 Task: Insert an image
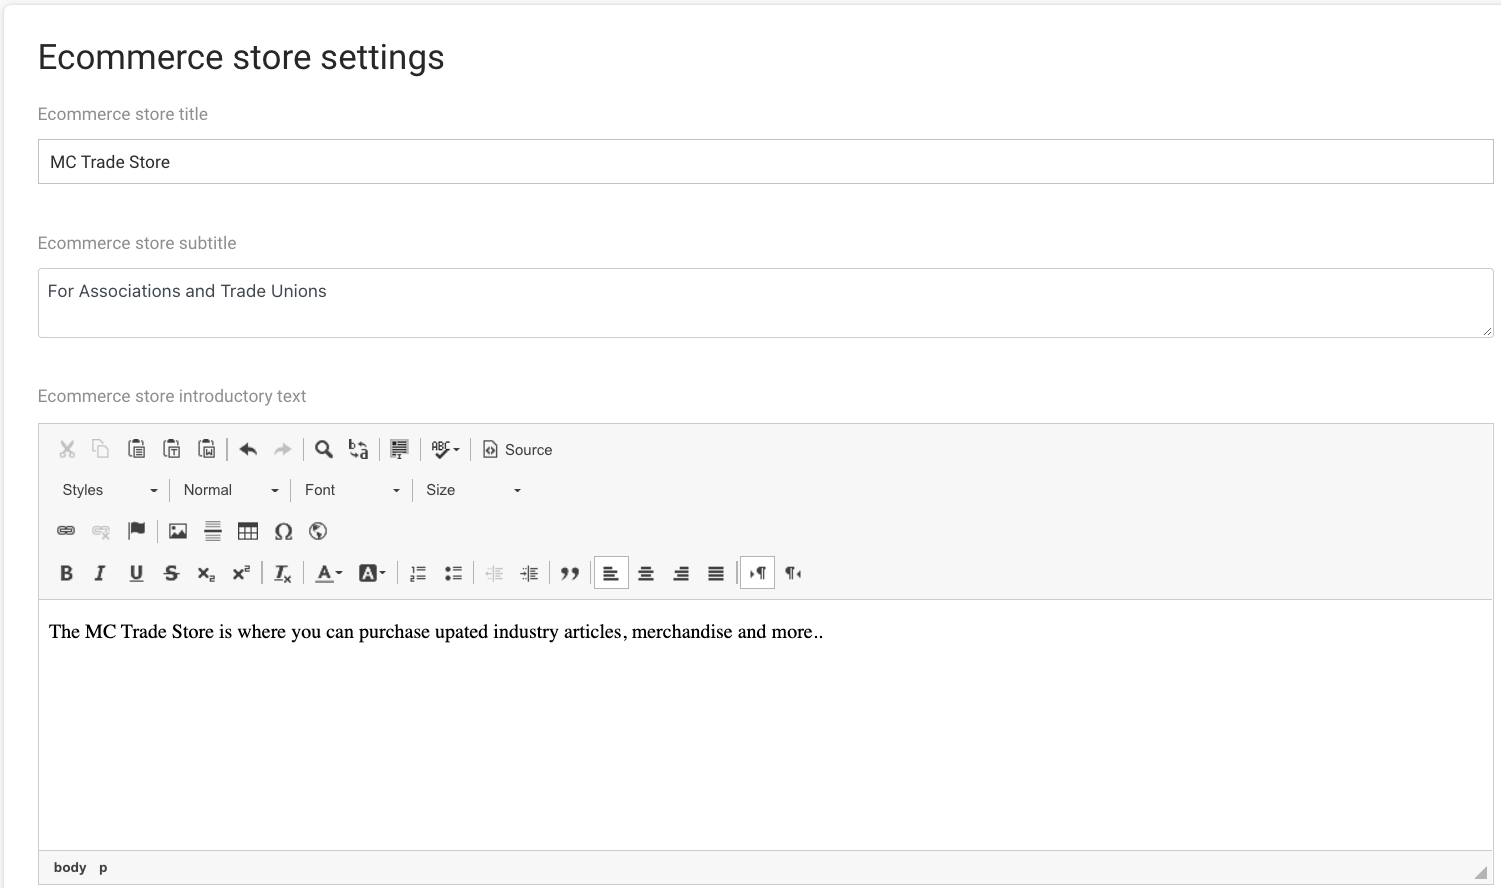[x=178, y=531]
